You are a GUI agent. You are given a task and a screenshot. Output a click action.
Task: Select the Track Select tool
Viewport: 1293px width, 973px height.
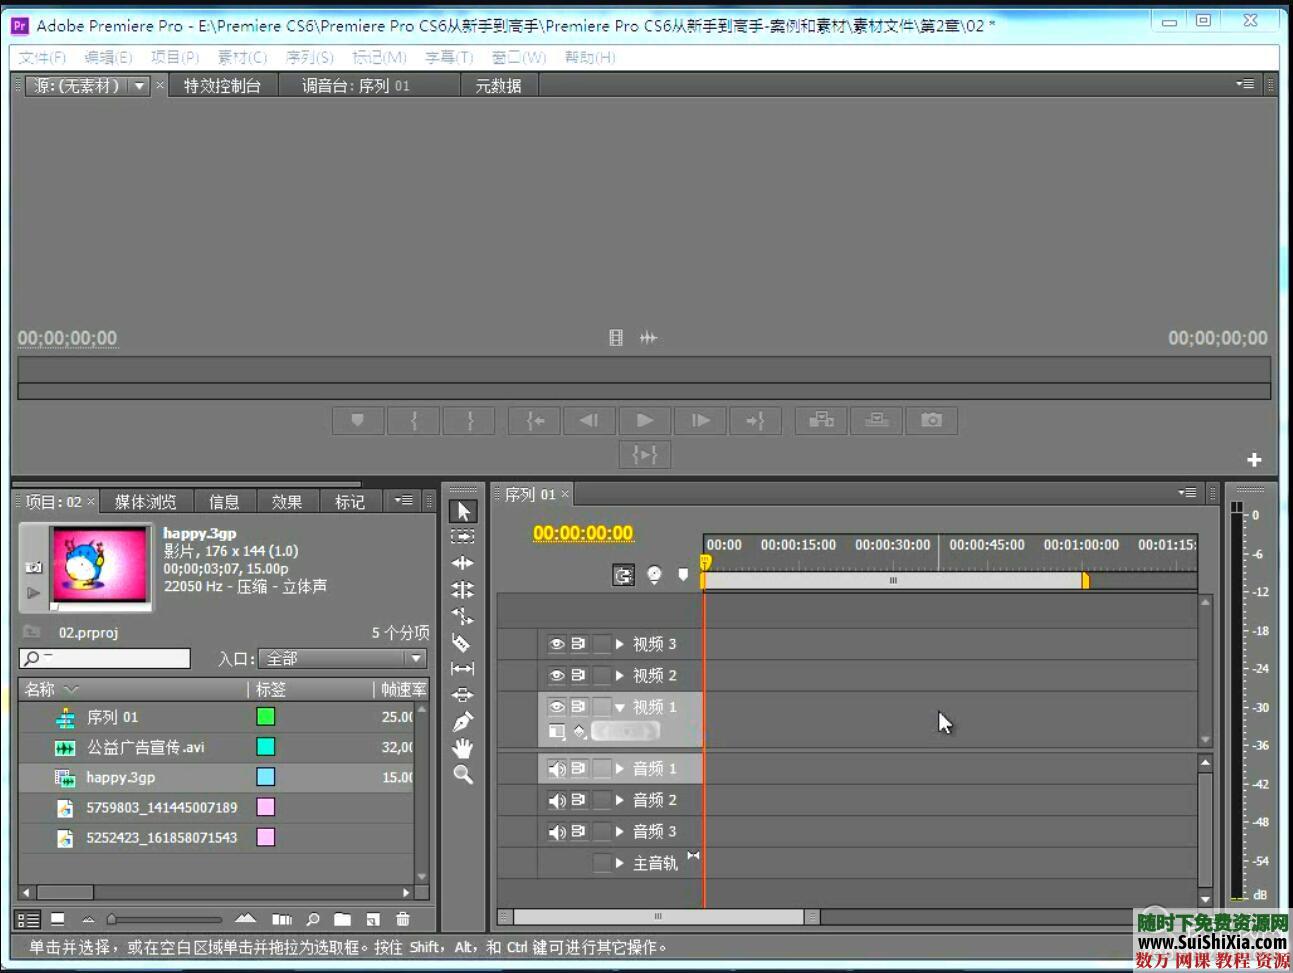pyautogui.click(x=462, y=537)
